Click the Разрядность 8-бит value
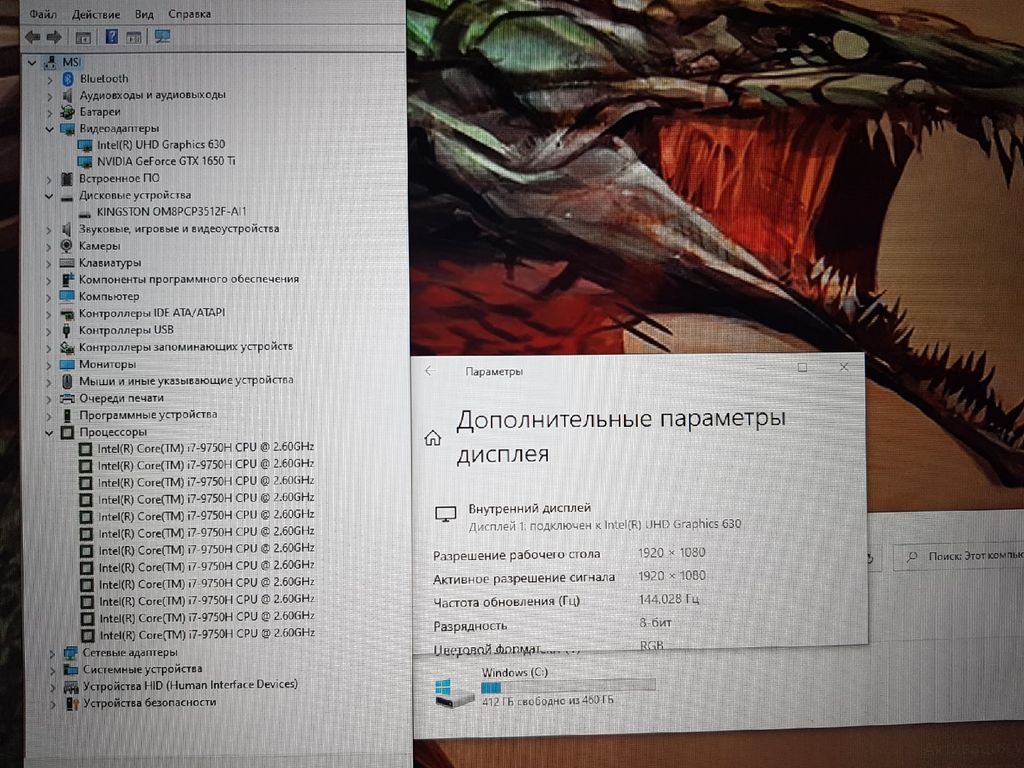1024x768 pixels. click(655, 623)
